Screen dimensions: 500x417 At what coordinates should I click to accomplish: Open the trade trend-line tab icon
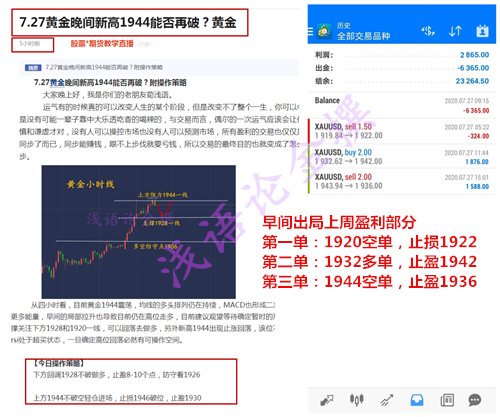tap(387, 400)
